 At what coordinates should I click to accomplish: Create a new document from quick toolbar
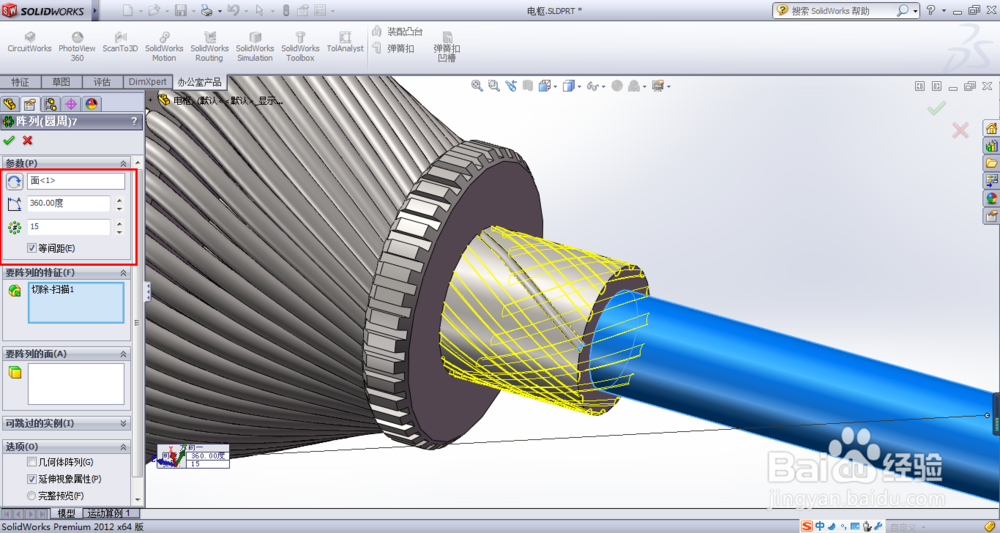click(x=128, y=10)
